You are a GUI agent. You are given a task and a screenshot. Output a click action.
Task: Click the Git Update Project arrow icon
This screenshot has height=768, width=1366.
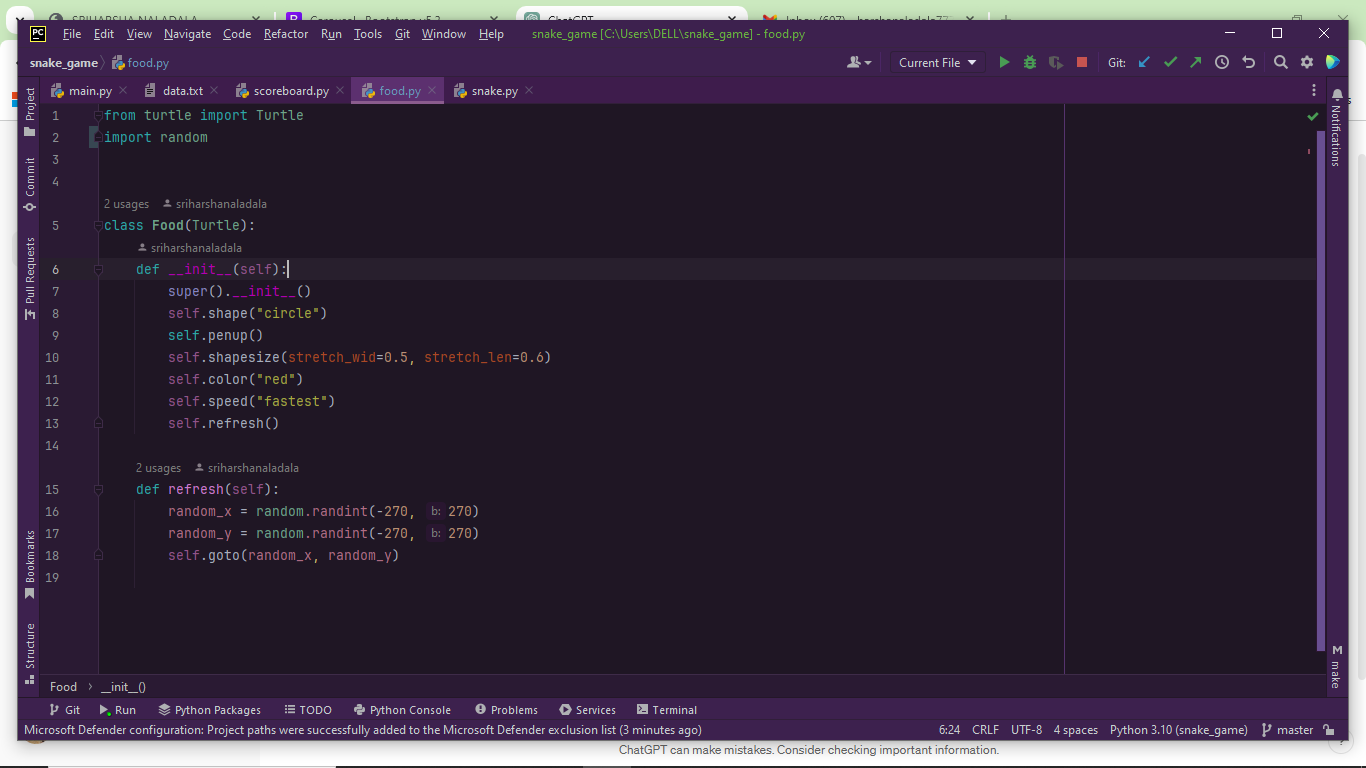[1144, 62]
